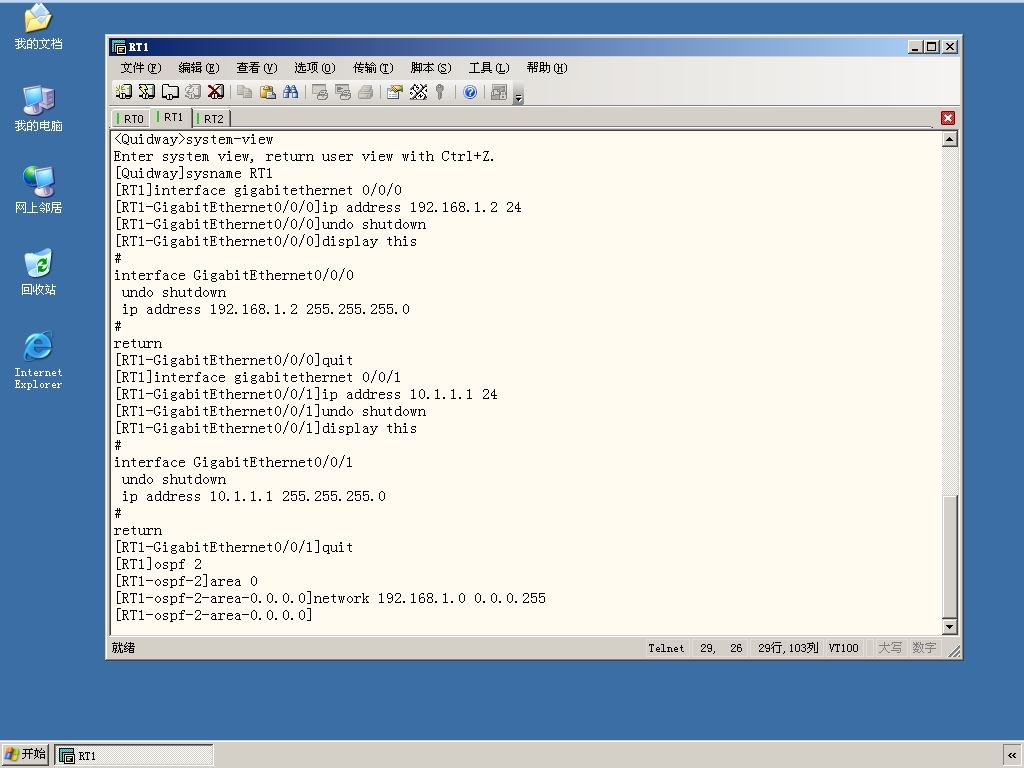Click the VT100 status bar entry
This screenshot has height=768, width=1024.
(843, 648)
